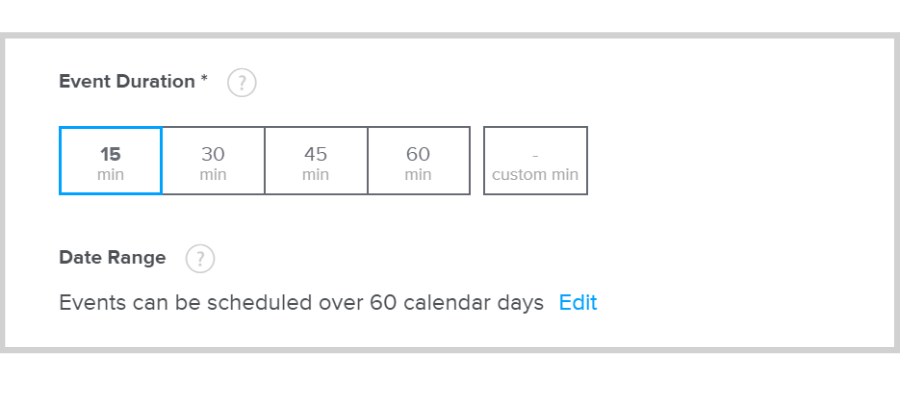Image resolution: width=900 pixels, height=407 pixels.
Task: Edit the scheduling date range
Action: pos(578,303)
